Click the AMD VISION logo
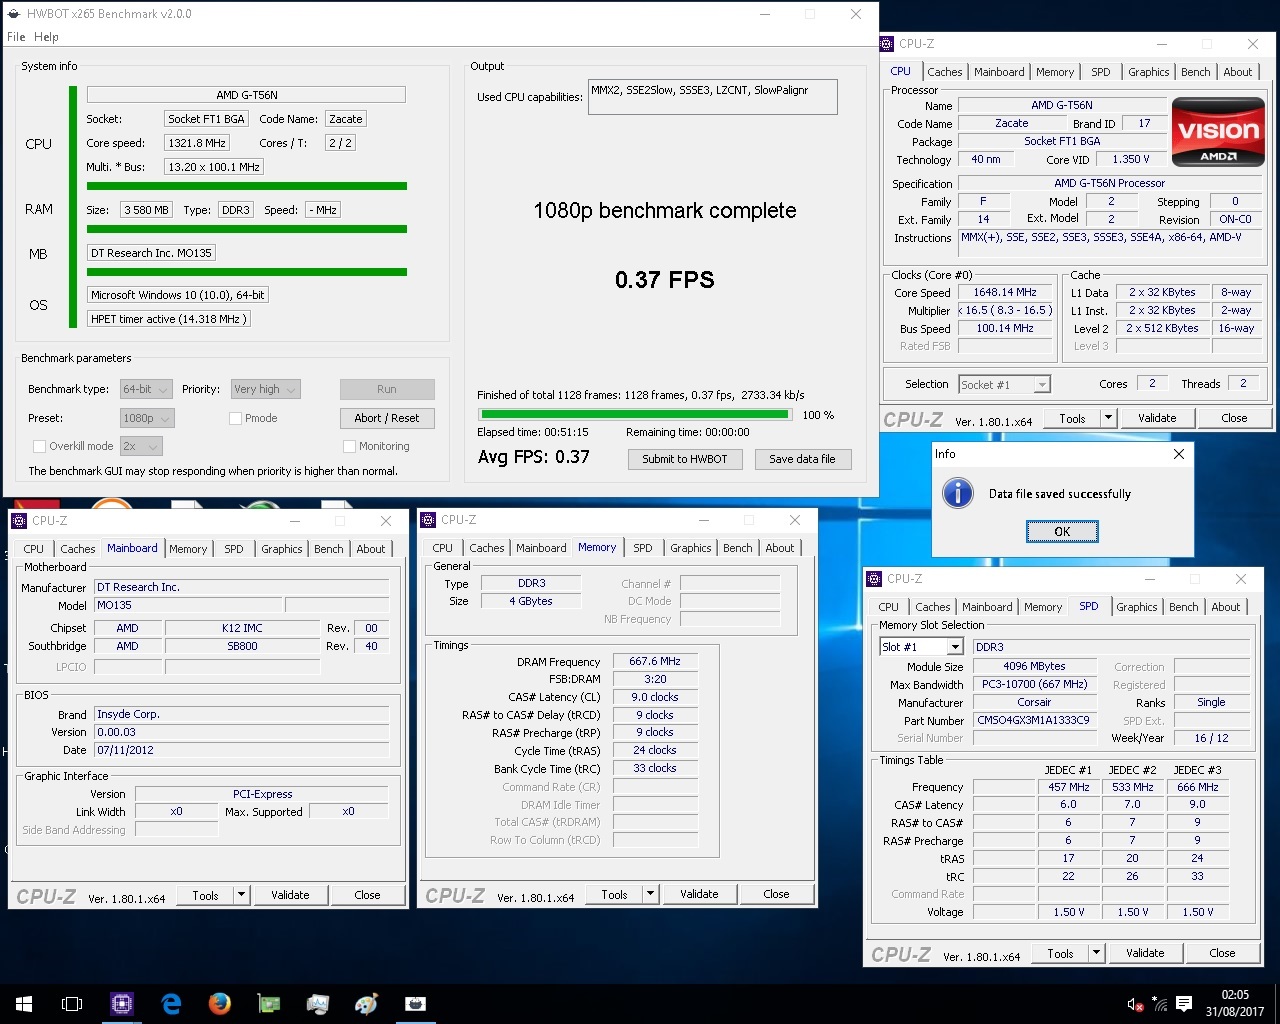 click(x=1218, y=132)
